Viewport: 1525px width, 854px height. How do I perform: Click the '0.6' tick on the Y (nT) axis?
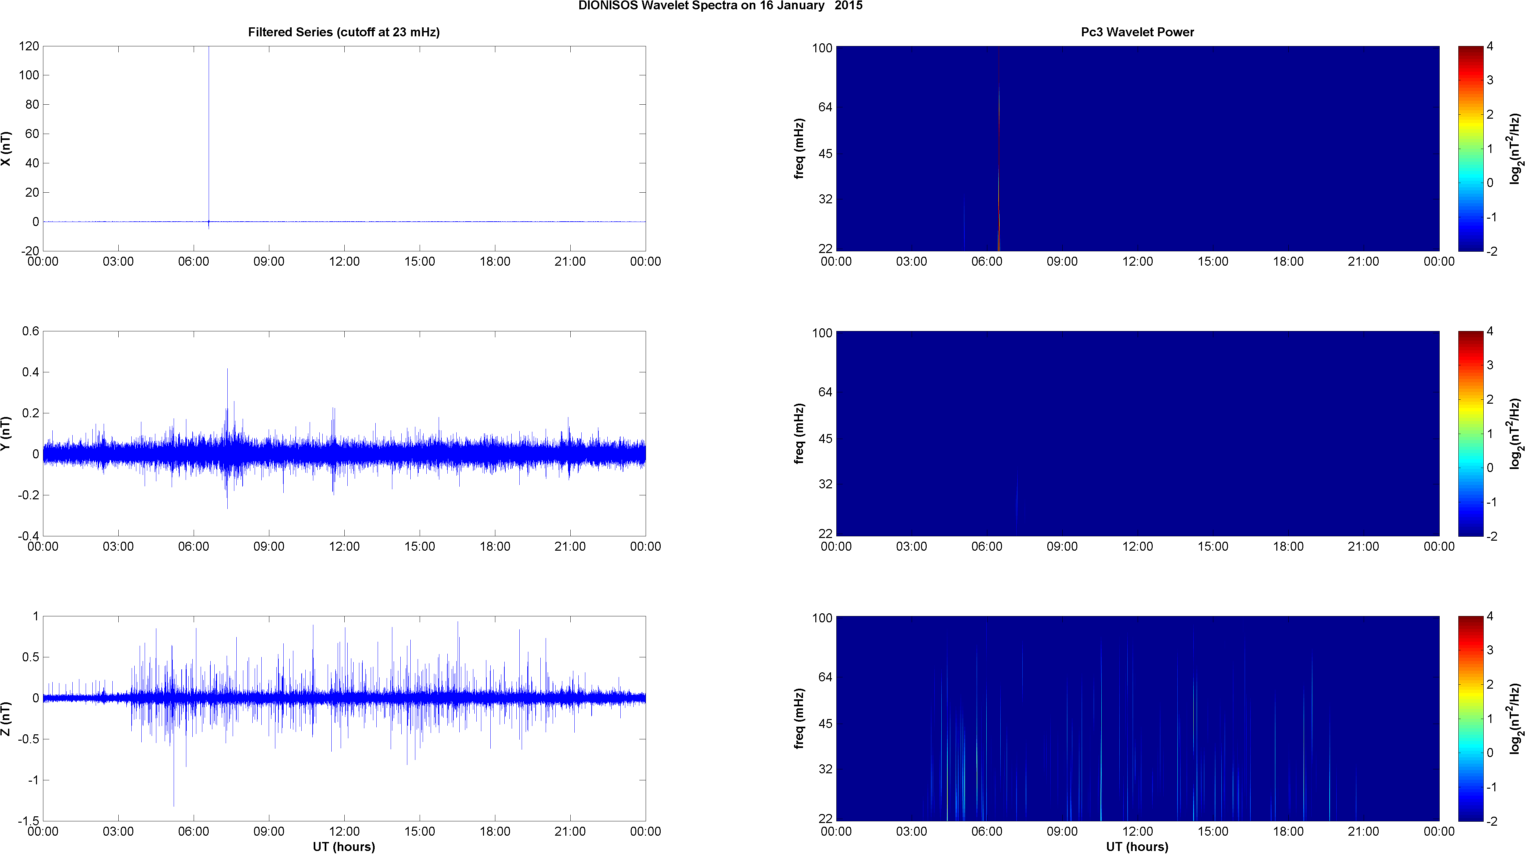click(30, 332)
